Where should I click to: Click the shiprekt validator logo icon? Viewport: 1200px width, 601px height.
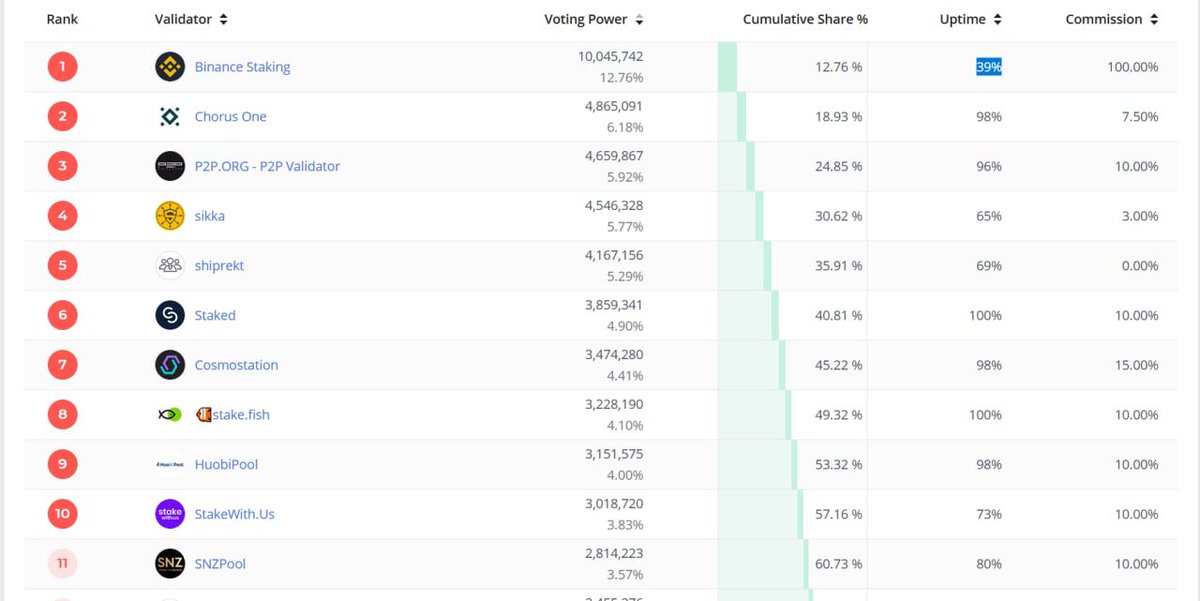[170, 266]
